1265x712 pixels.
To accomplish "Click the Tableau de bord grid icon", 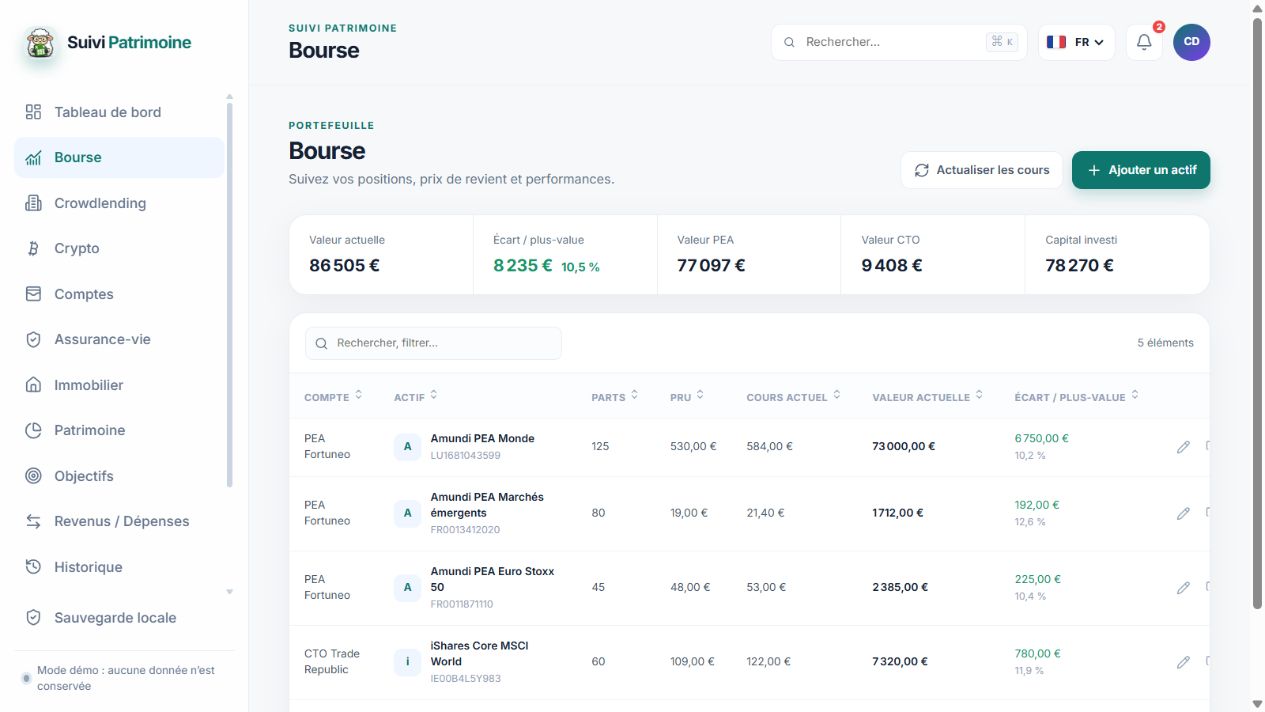I will 33,112.
